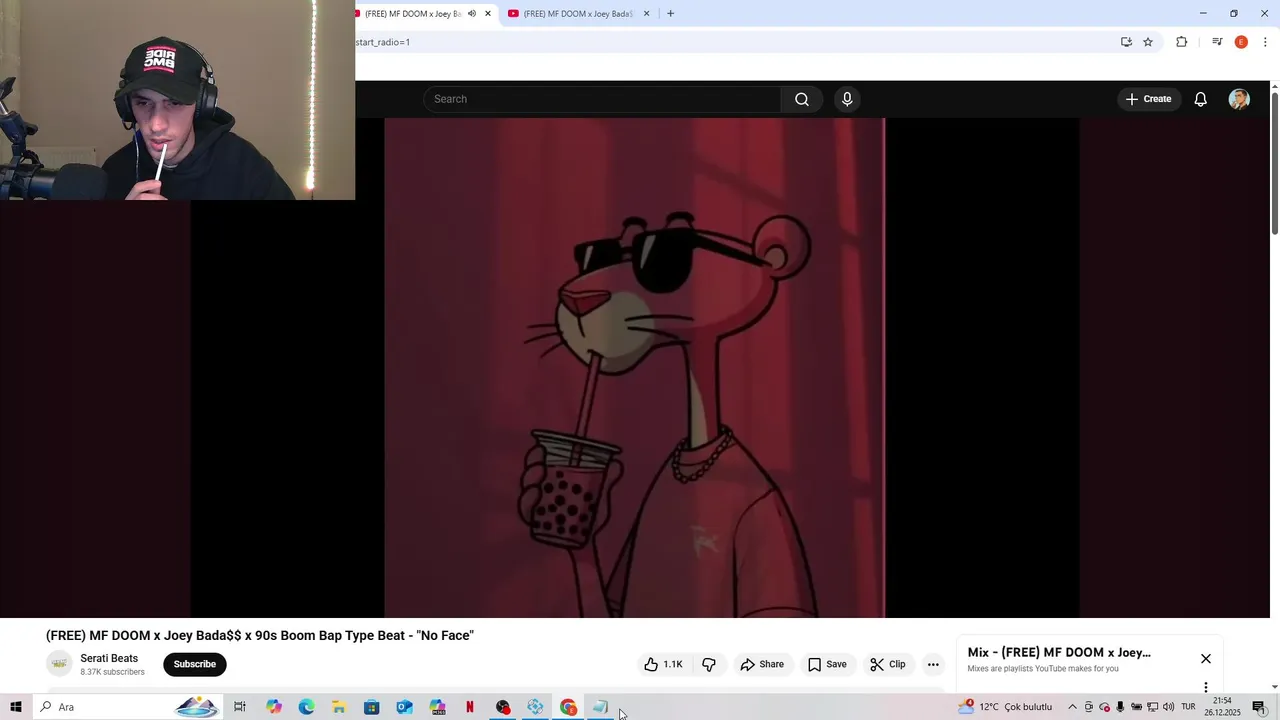
Task: Open Chrome extensions puzzle icon
Action: coord(1182,42)
